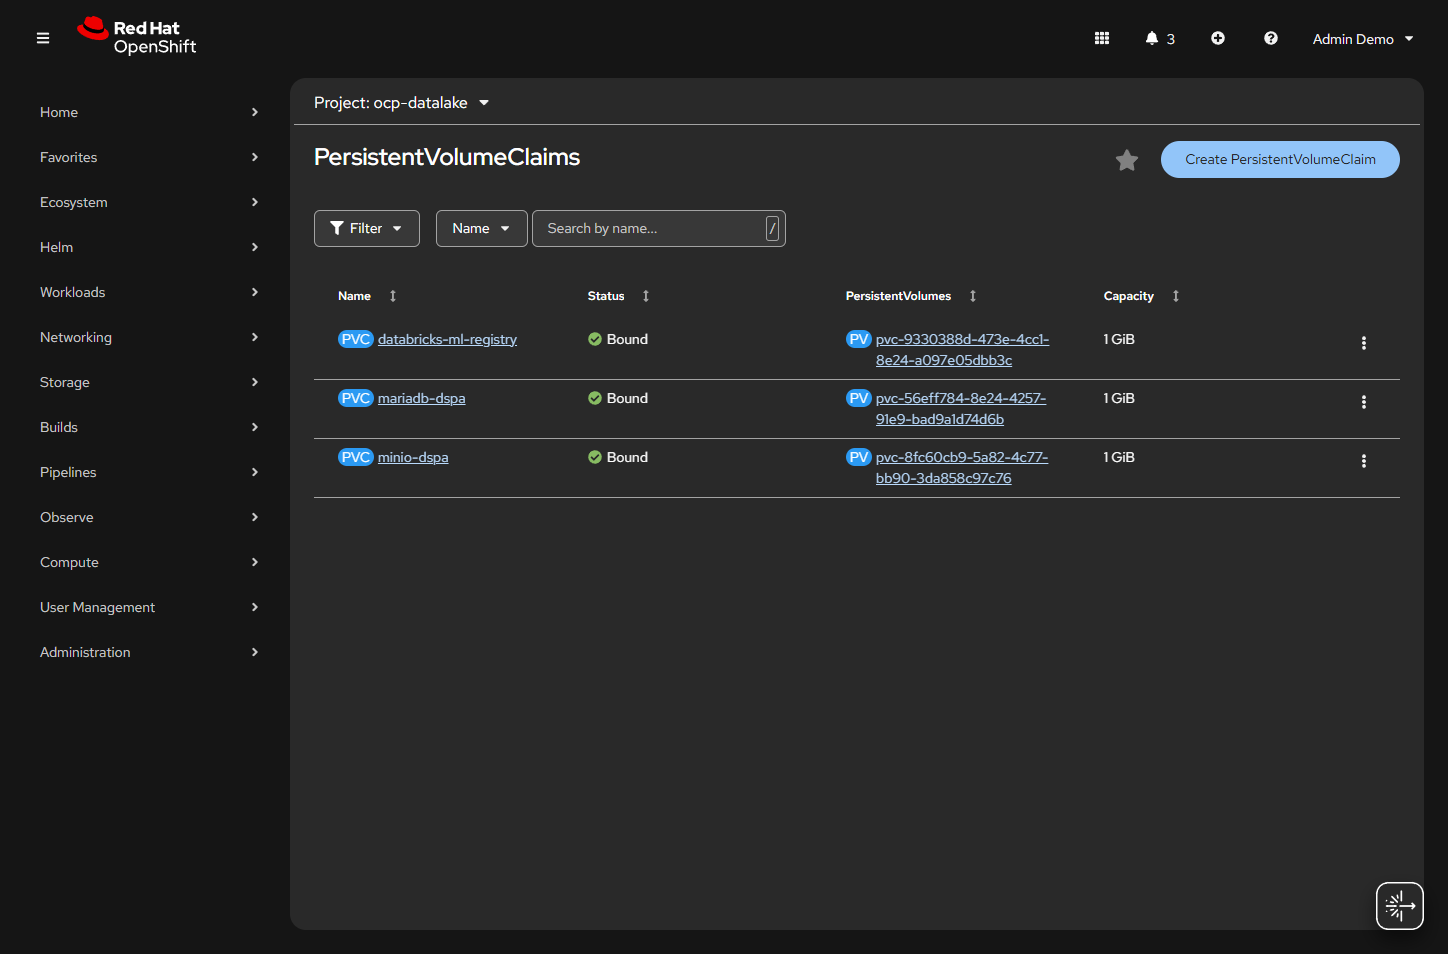This screenshot has width=1448, height=954.
Task: Open the application launcher grid
Action: point(1102,38)
